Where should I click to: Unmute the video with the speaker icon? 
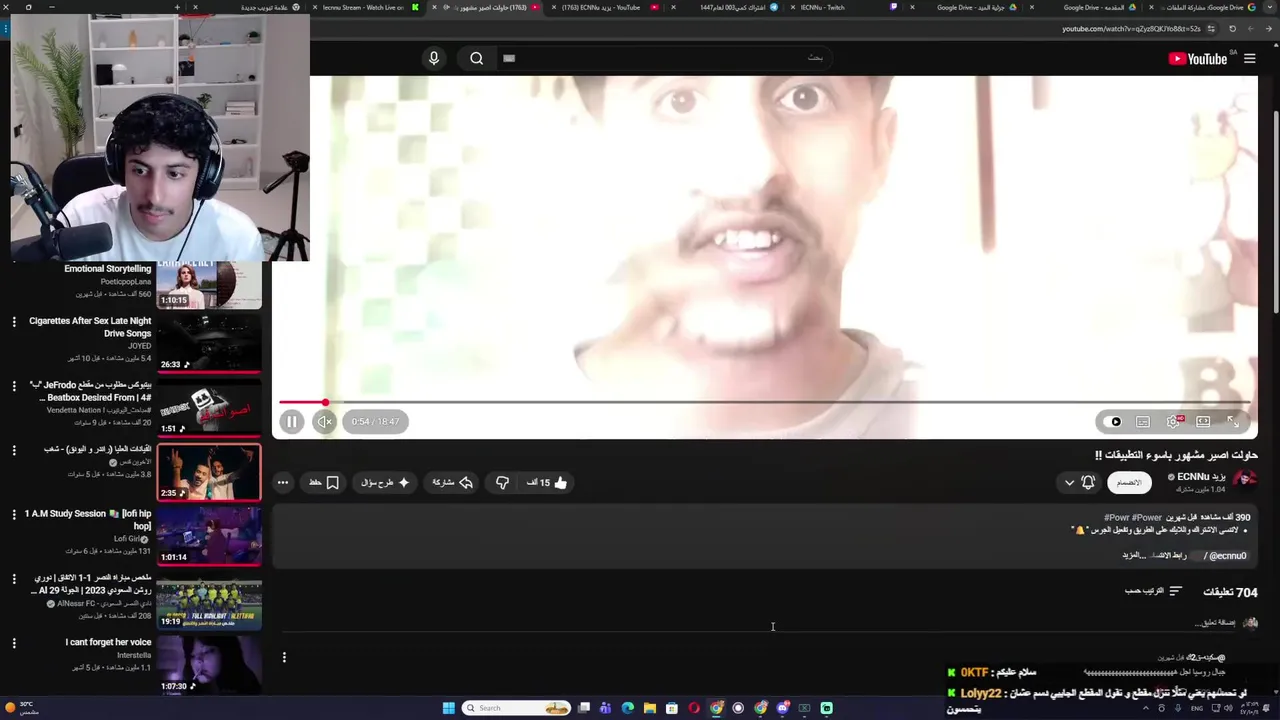click(324, 422)
